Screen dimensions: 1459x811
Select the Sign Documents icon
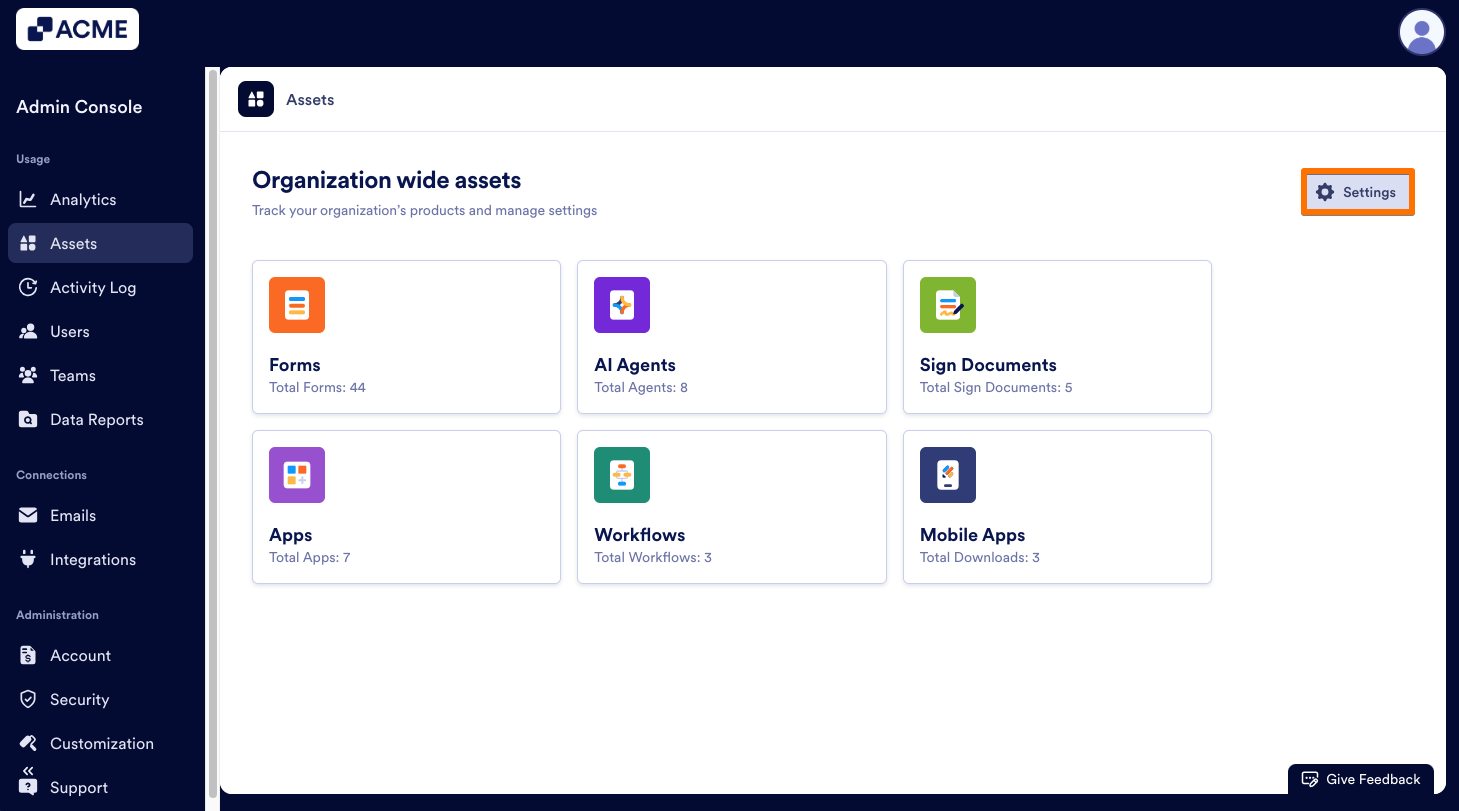click(947, 305)
